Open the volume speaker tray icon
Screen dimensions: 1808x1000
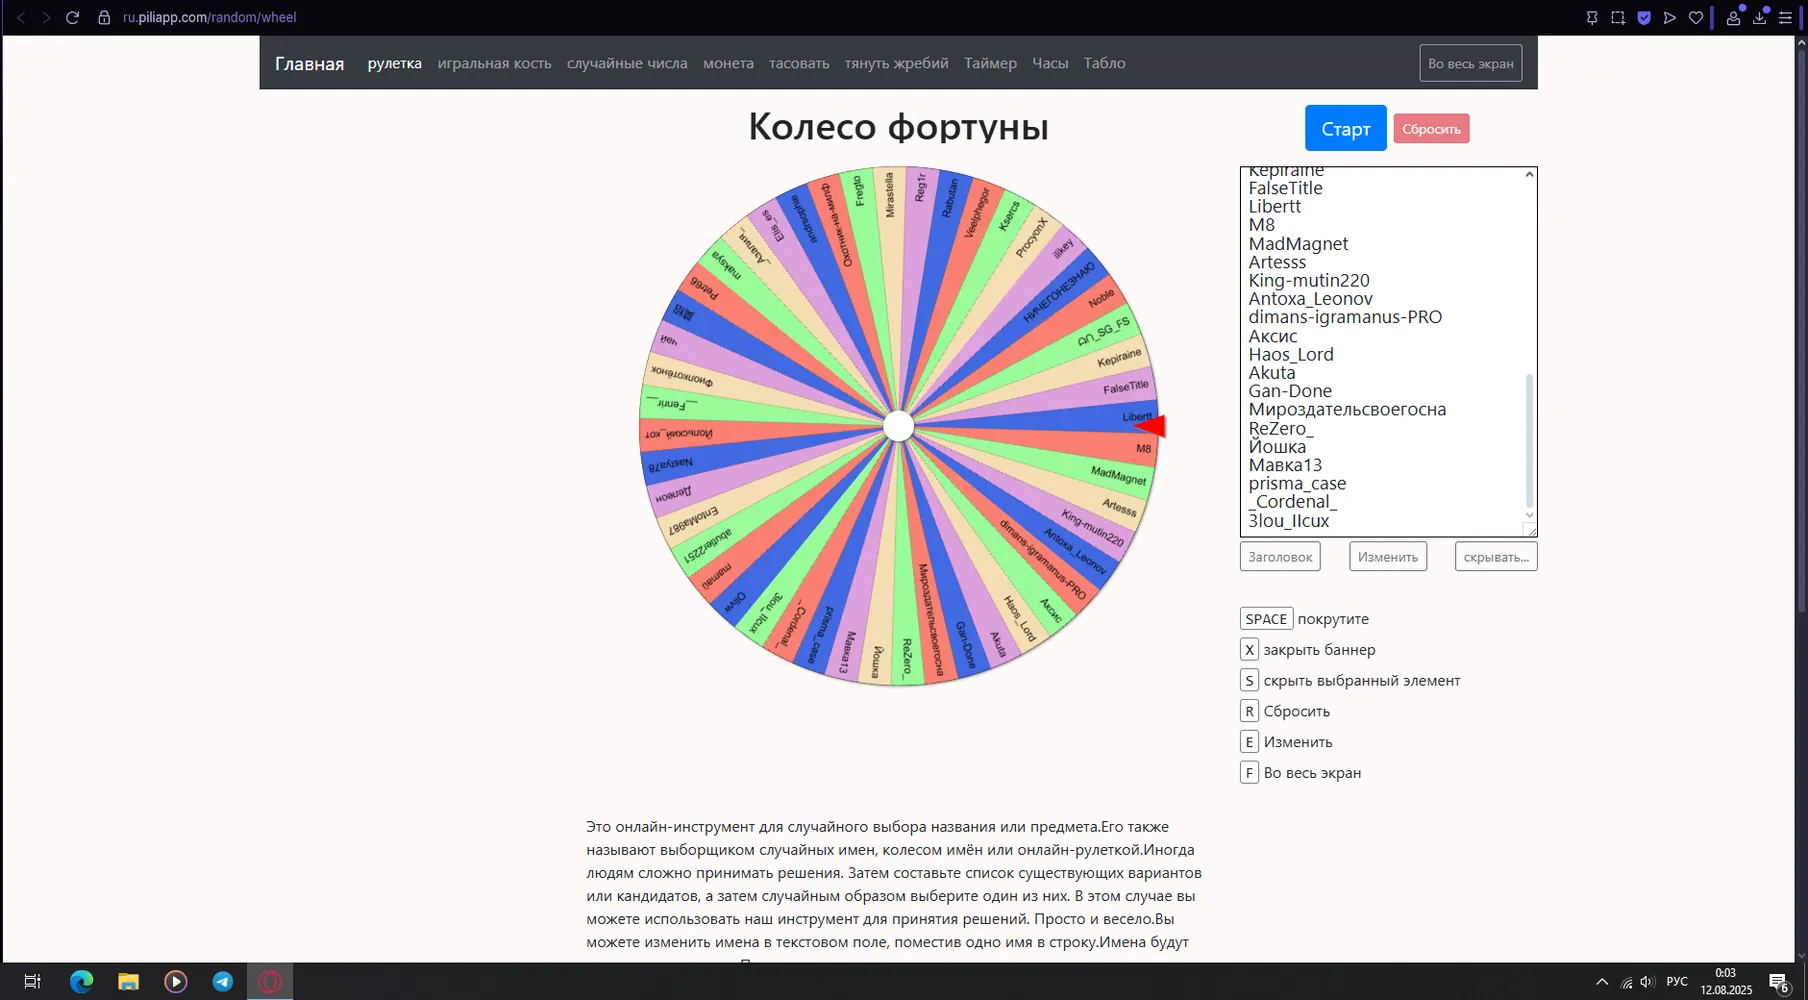pos(1647,982)
